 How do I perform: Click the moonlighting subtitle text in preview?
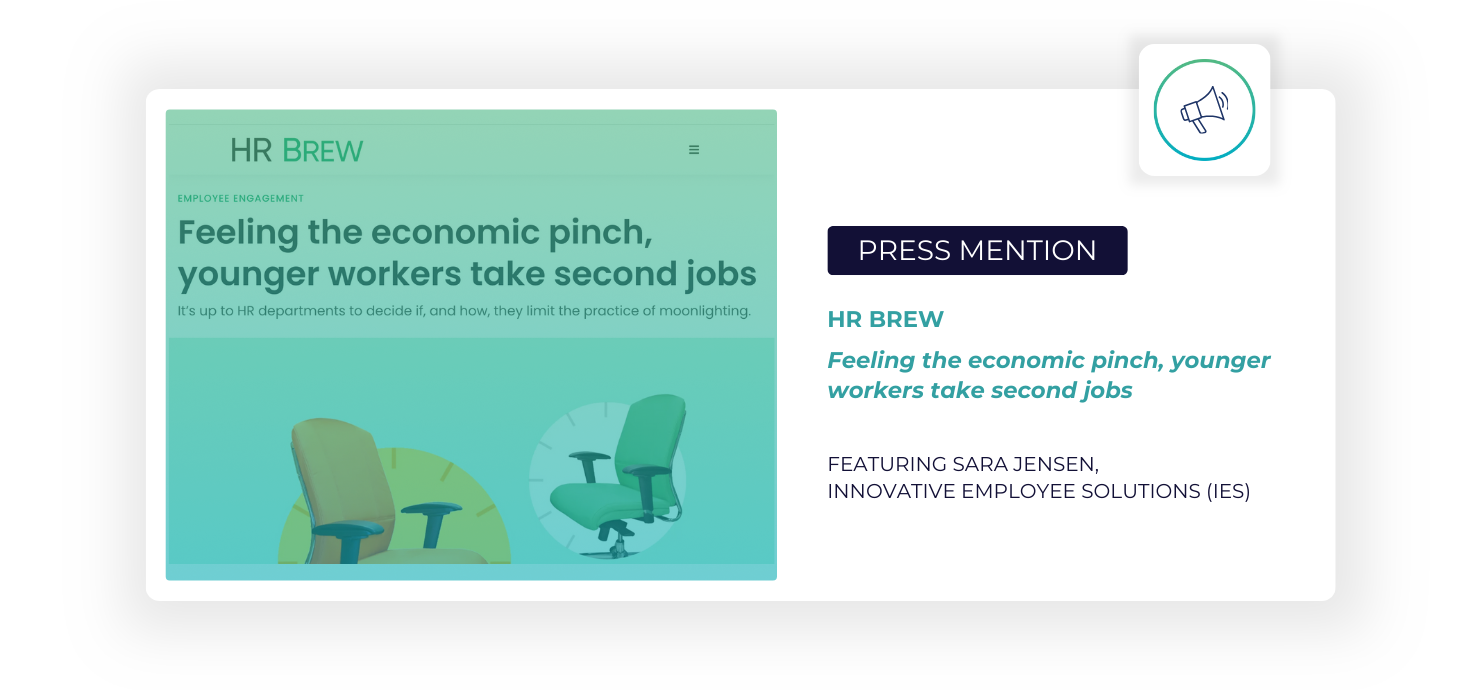464,311
